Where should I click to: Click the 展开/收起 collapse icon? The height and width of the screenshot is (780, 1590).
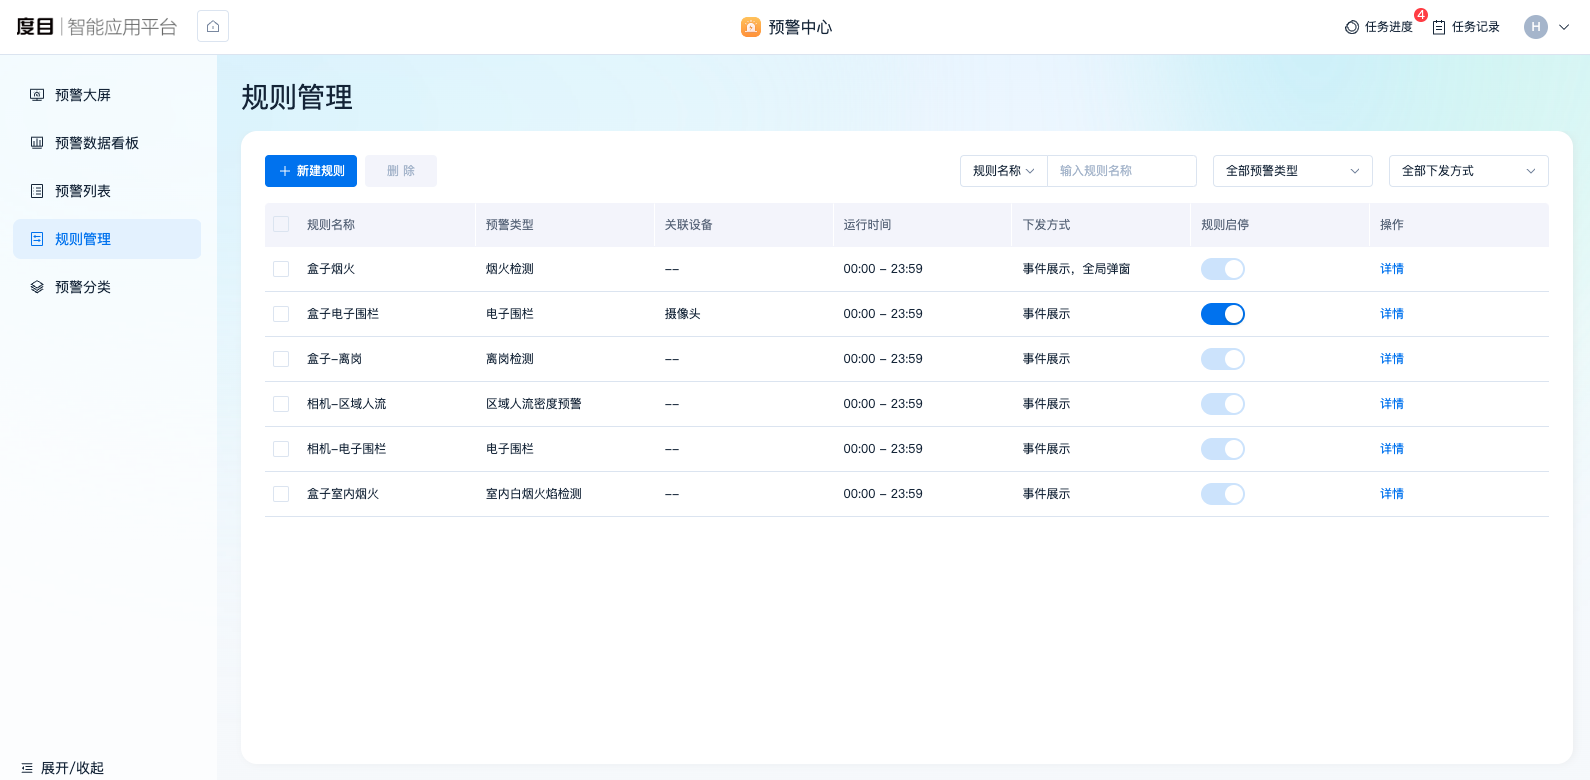[x=27, y=768]
